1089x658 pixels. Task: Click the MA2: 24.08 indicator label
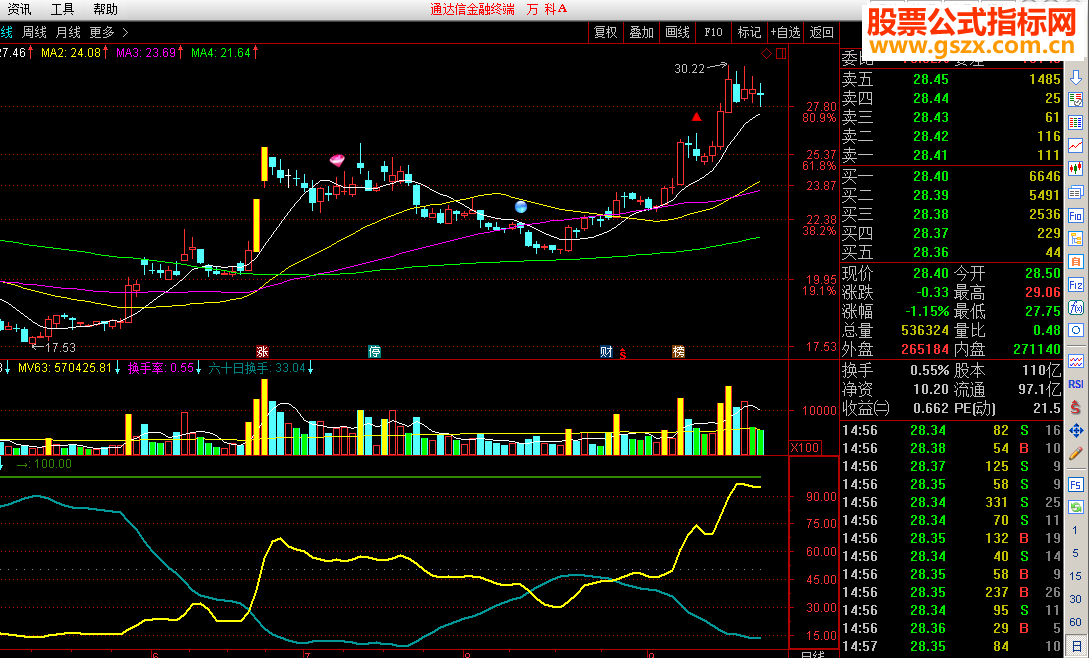[71, 53]
